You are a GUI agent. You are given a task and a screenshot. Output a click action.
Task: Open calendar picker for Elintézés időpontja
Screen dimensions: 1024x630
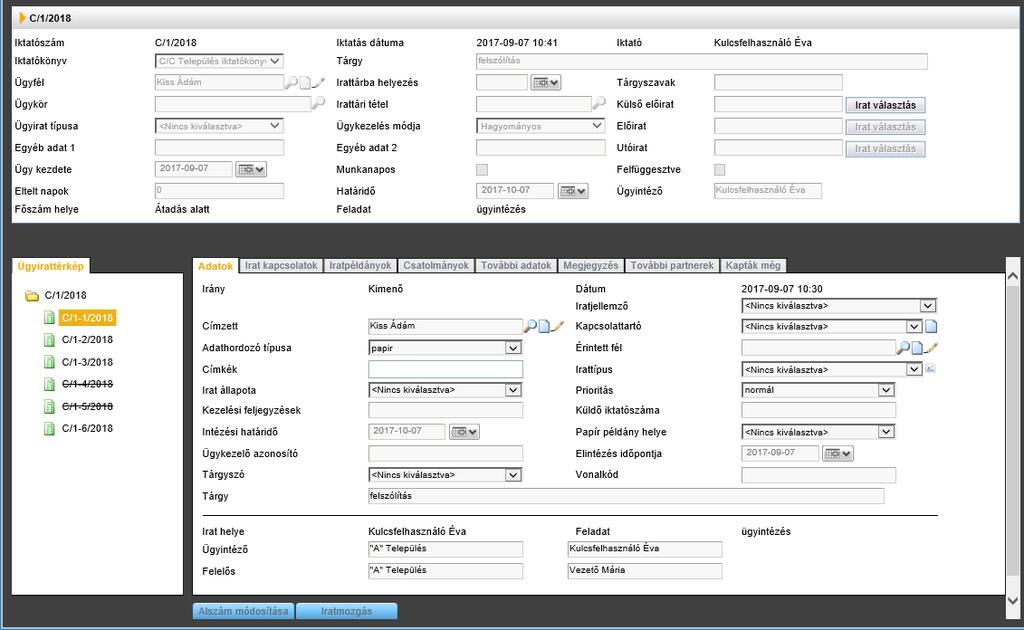coord(838,453)
